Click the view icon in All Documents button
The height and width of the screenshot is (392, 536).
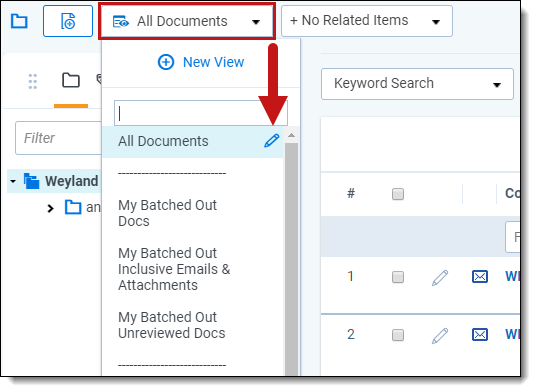click(121, 22)
